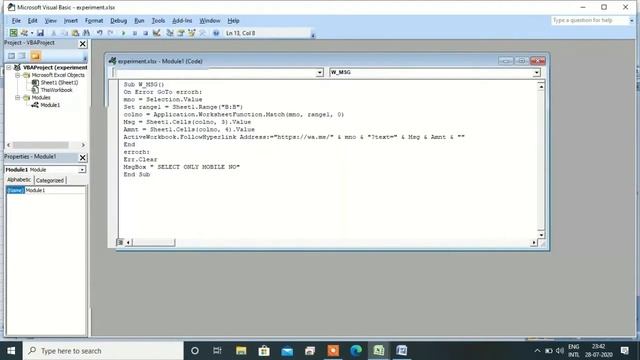Toggle Design Mode icon in the toolbar
The image size is (640, 360).
(x=157, y=33)
